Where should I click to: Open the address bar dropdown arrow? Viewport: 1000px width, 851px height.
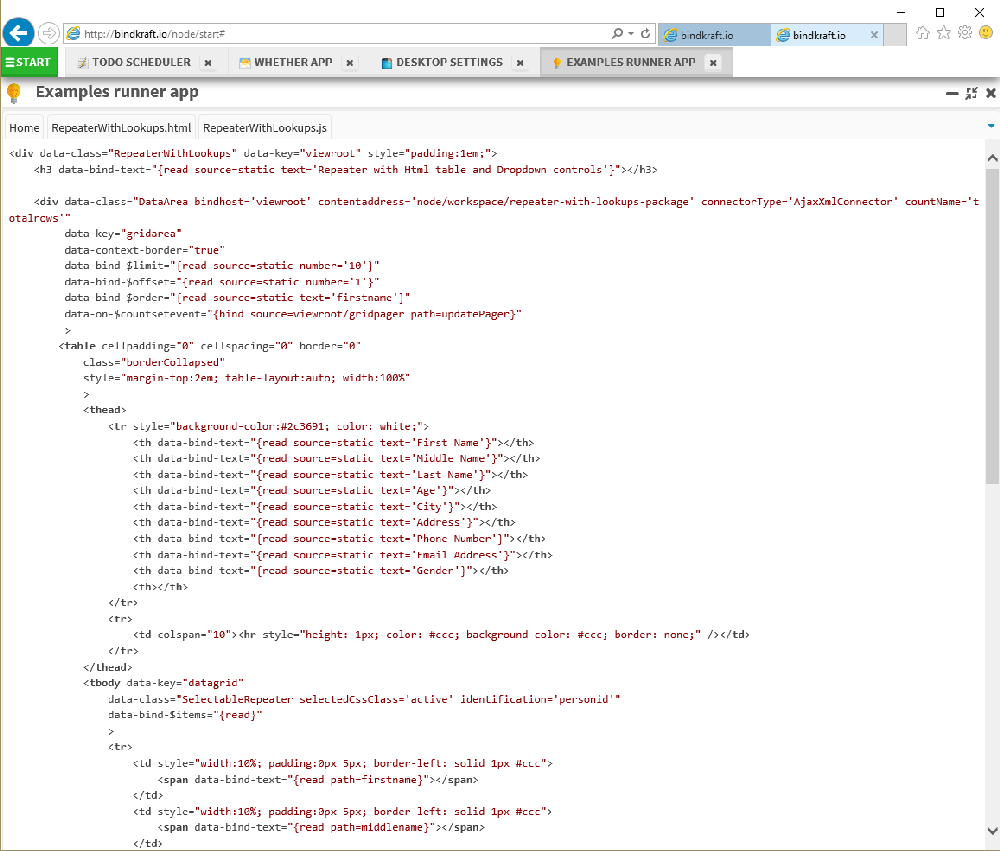click(631, 33)
